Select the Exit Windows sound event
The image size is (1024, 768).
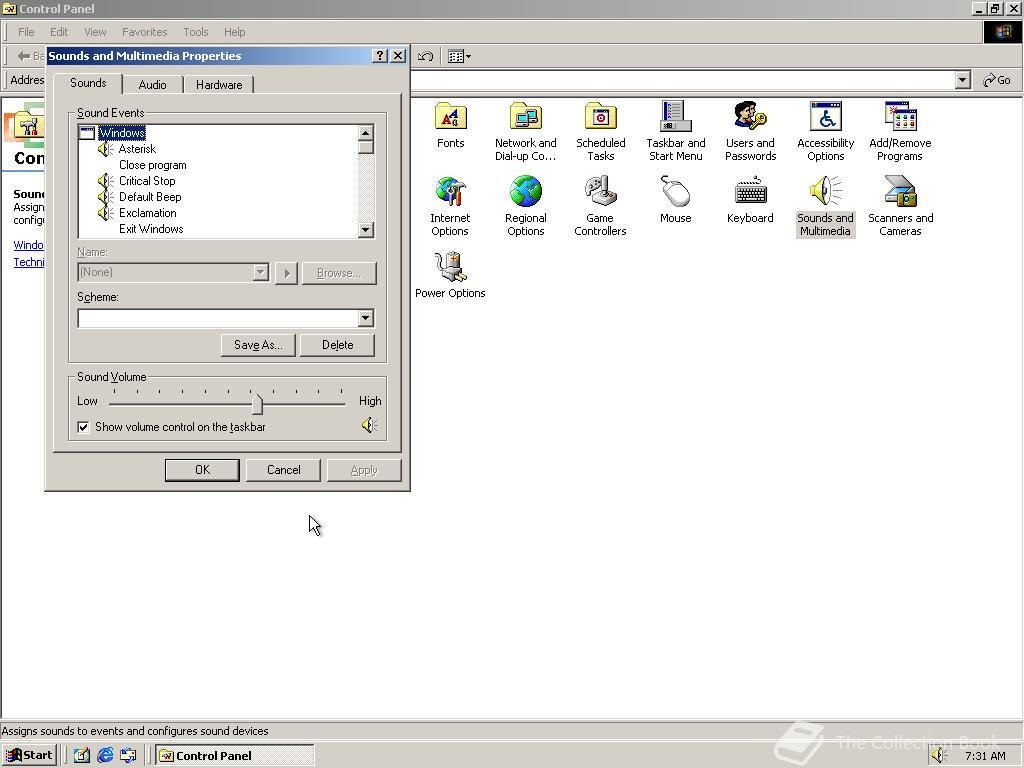(x=151, y=229)
